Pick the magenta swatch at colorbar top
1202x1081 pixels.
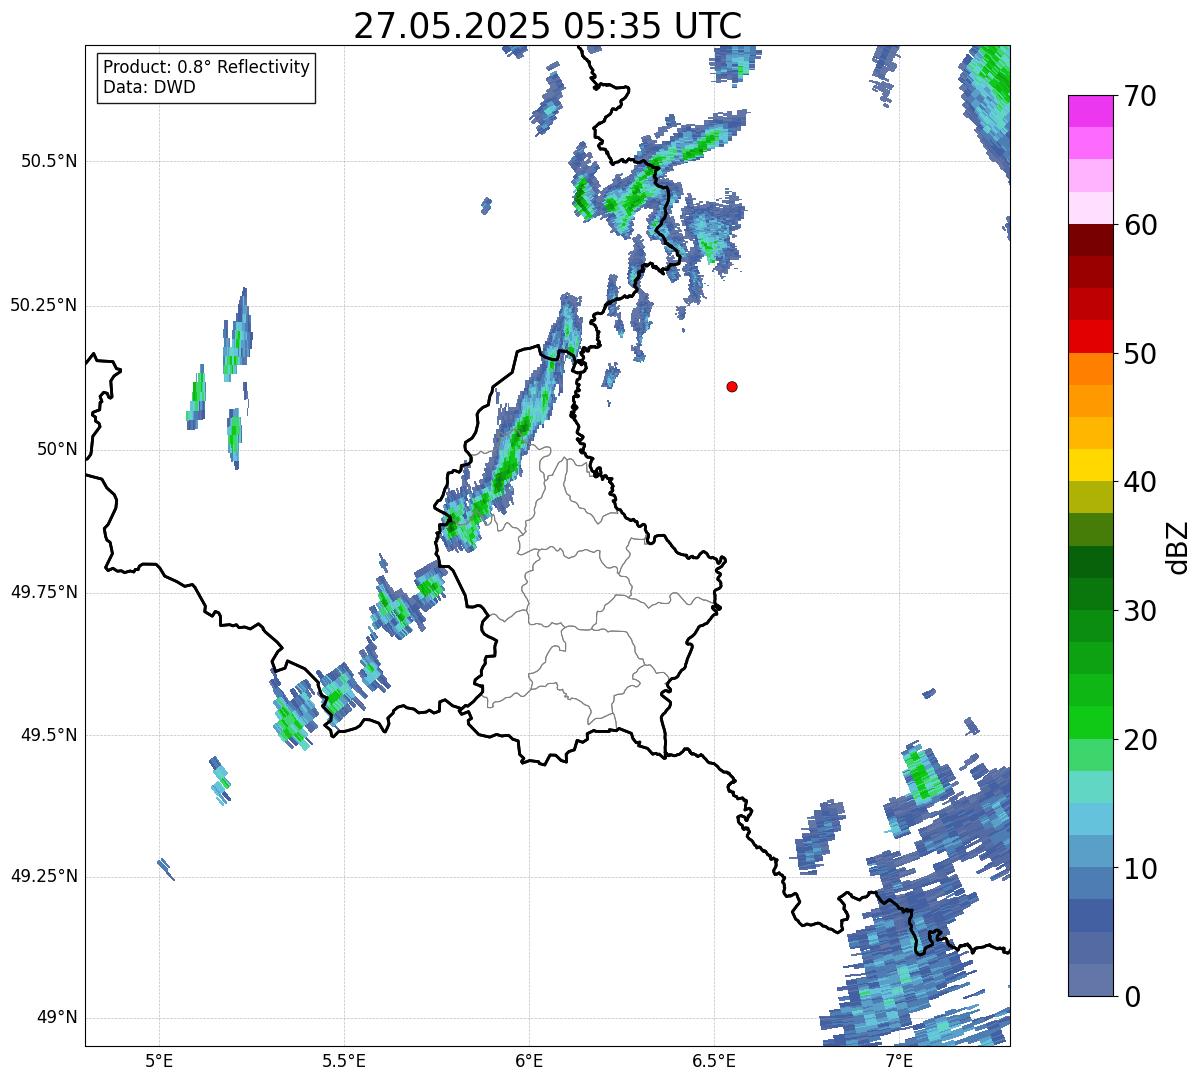(x=1091, y=111)
